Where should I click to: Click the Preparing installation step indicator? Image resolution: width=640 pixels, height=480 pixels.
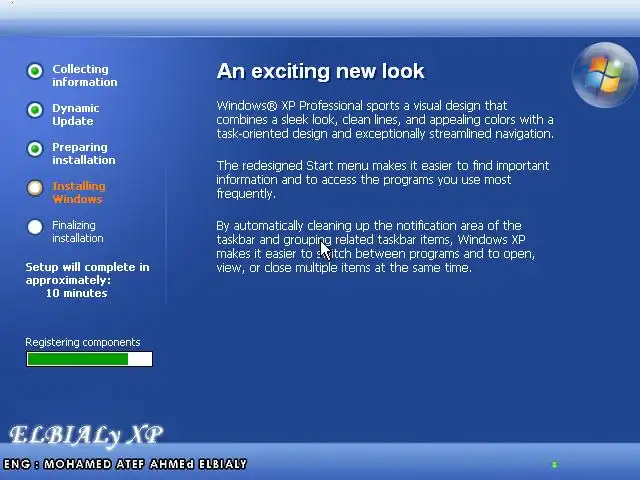[x=35, y=149]
